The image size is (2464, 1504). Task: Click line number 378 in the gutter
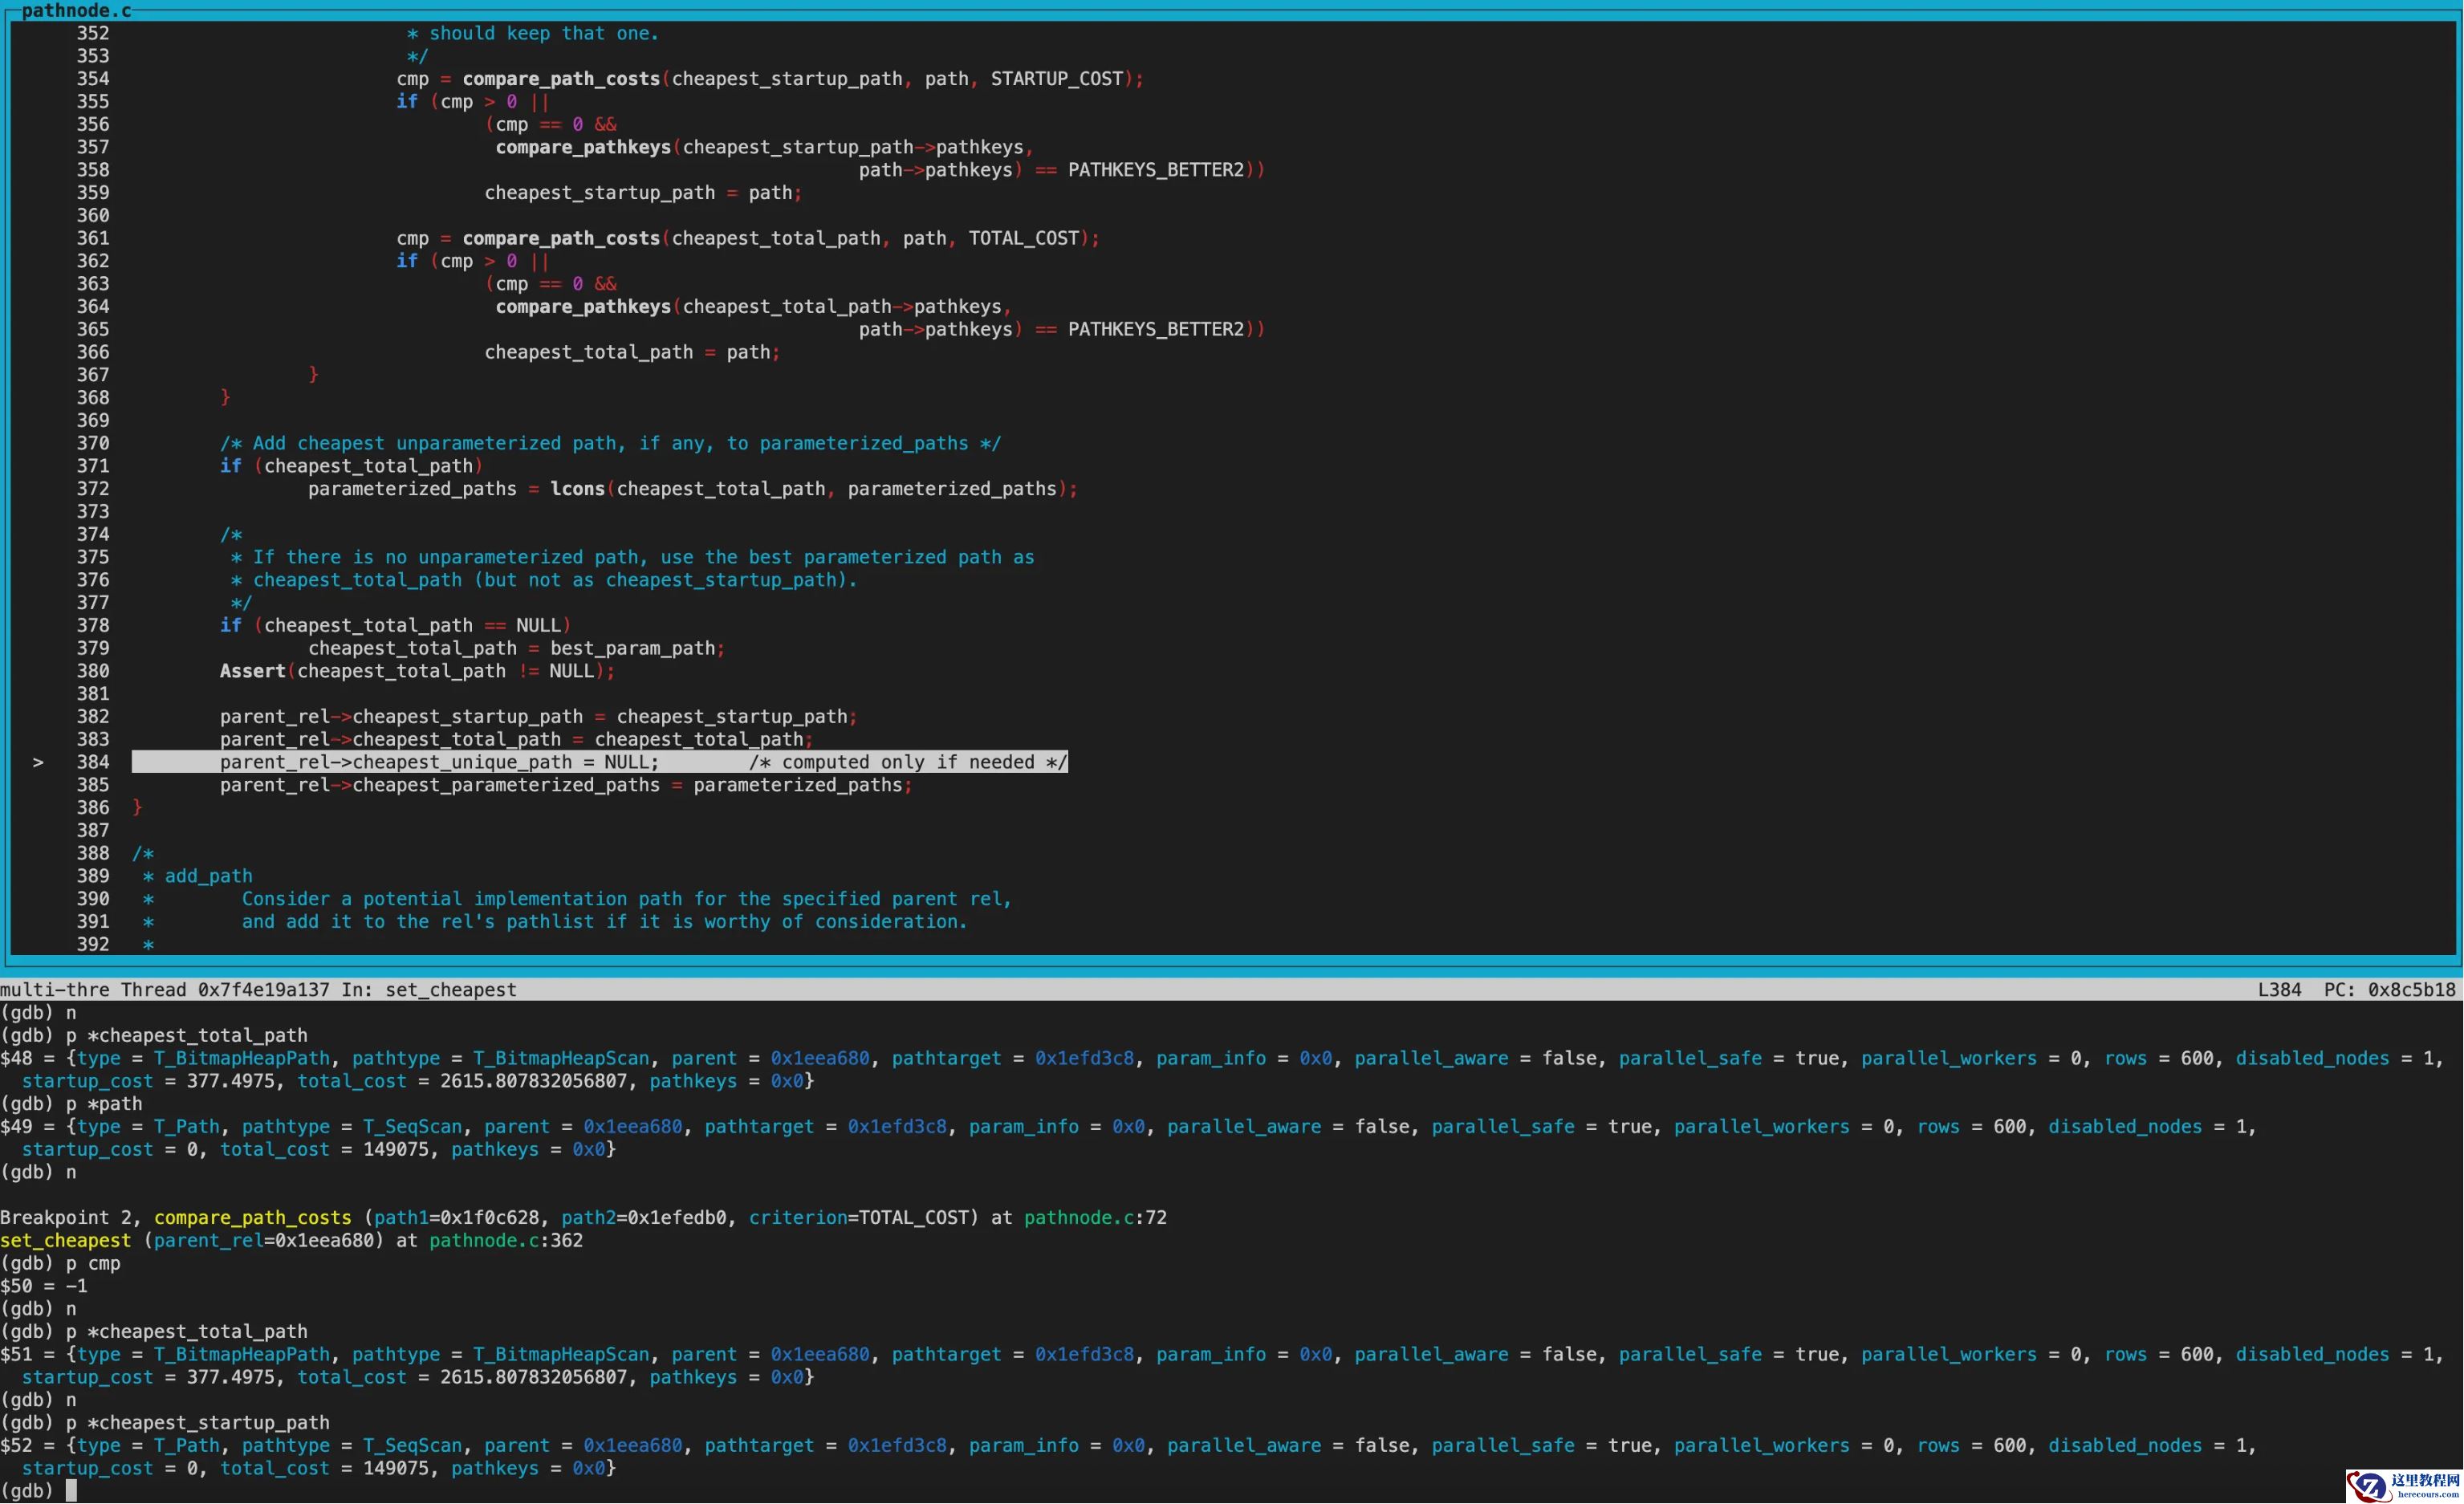[93, 626]
